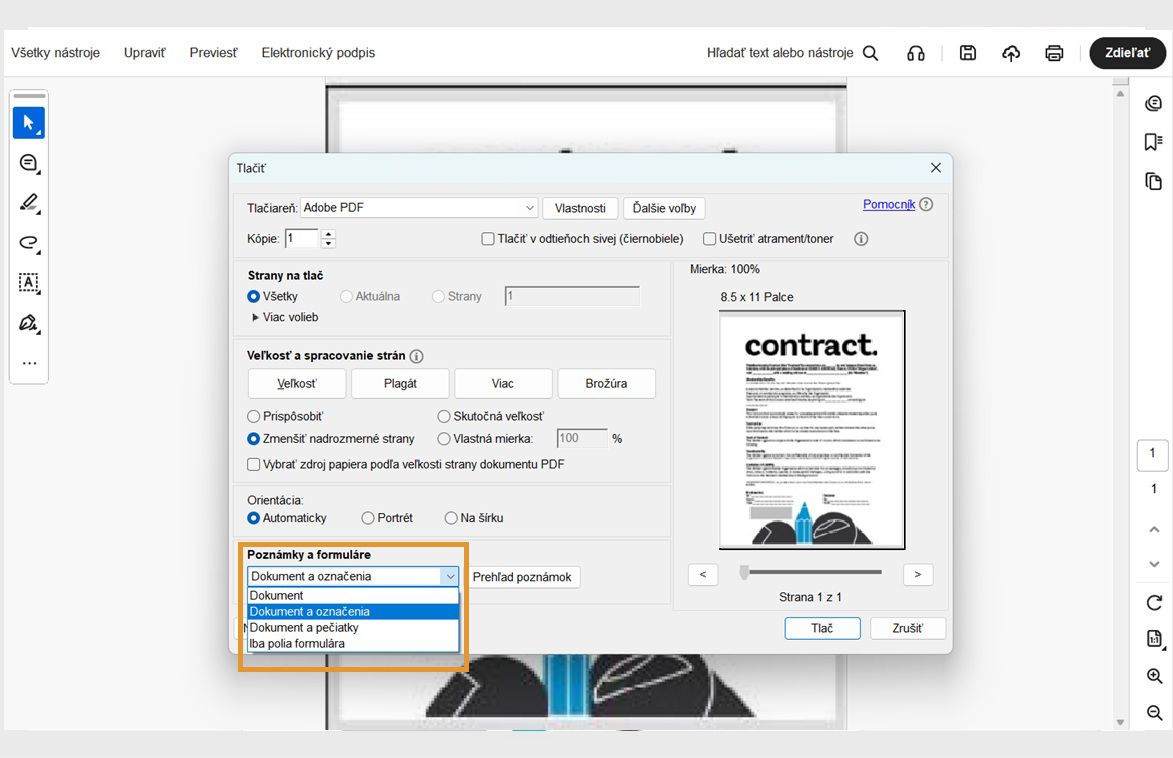This screenshot has width=1173, height=758.
Task: Zoom in with the plus magnifier
Action: tap(1154, 676)
